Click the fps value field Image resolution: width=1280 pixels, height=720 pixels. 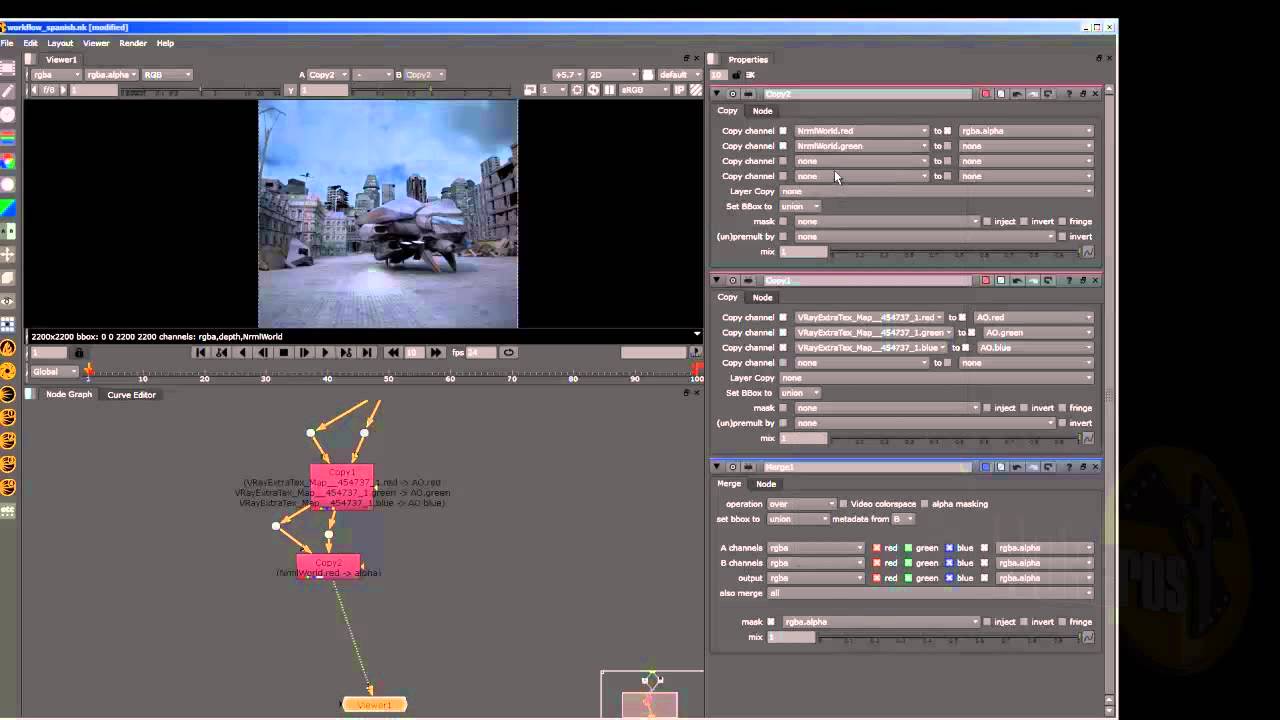coord(481,352)
